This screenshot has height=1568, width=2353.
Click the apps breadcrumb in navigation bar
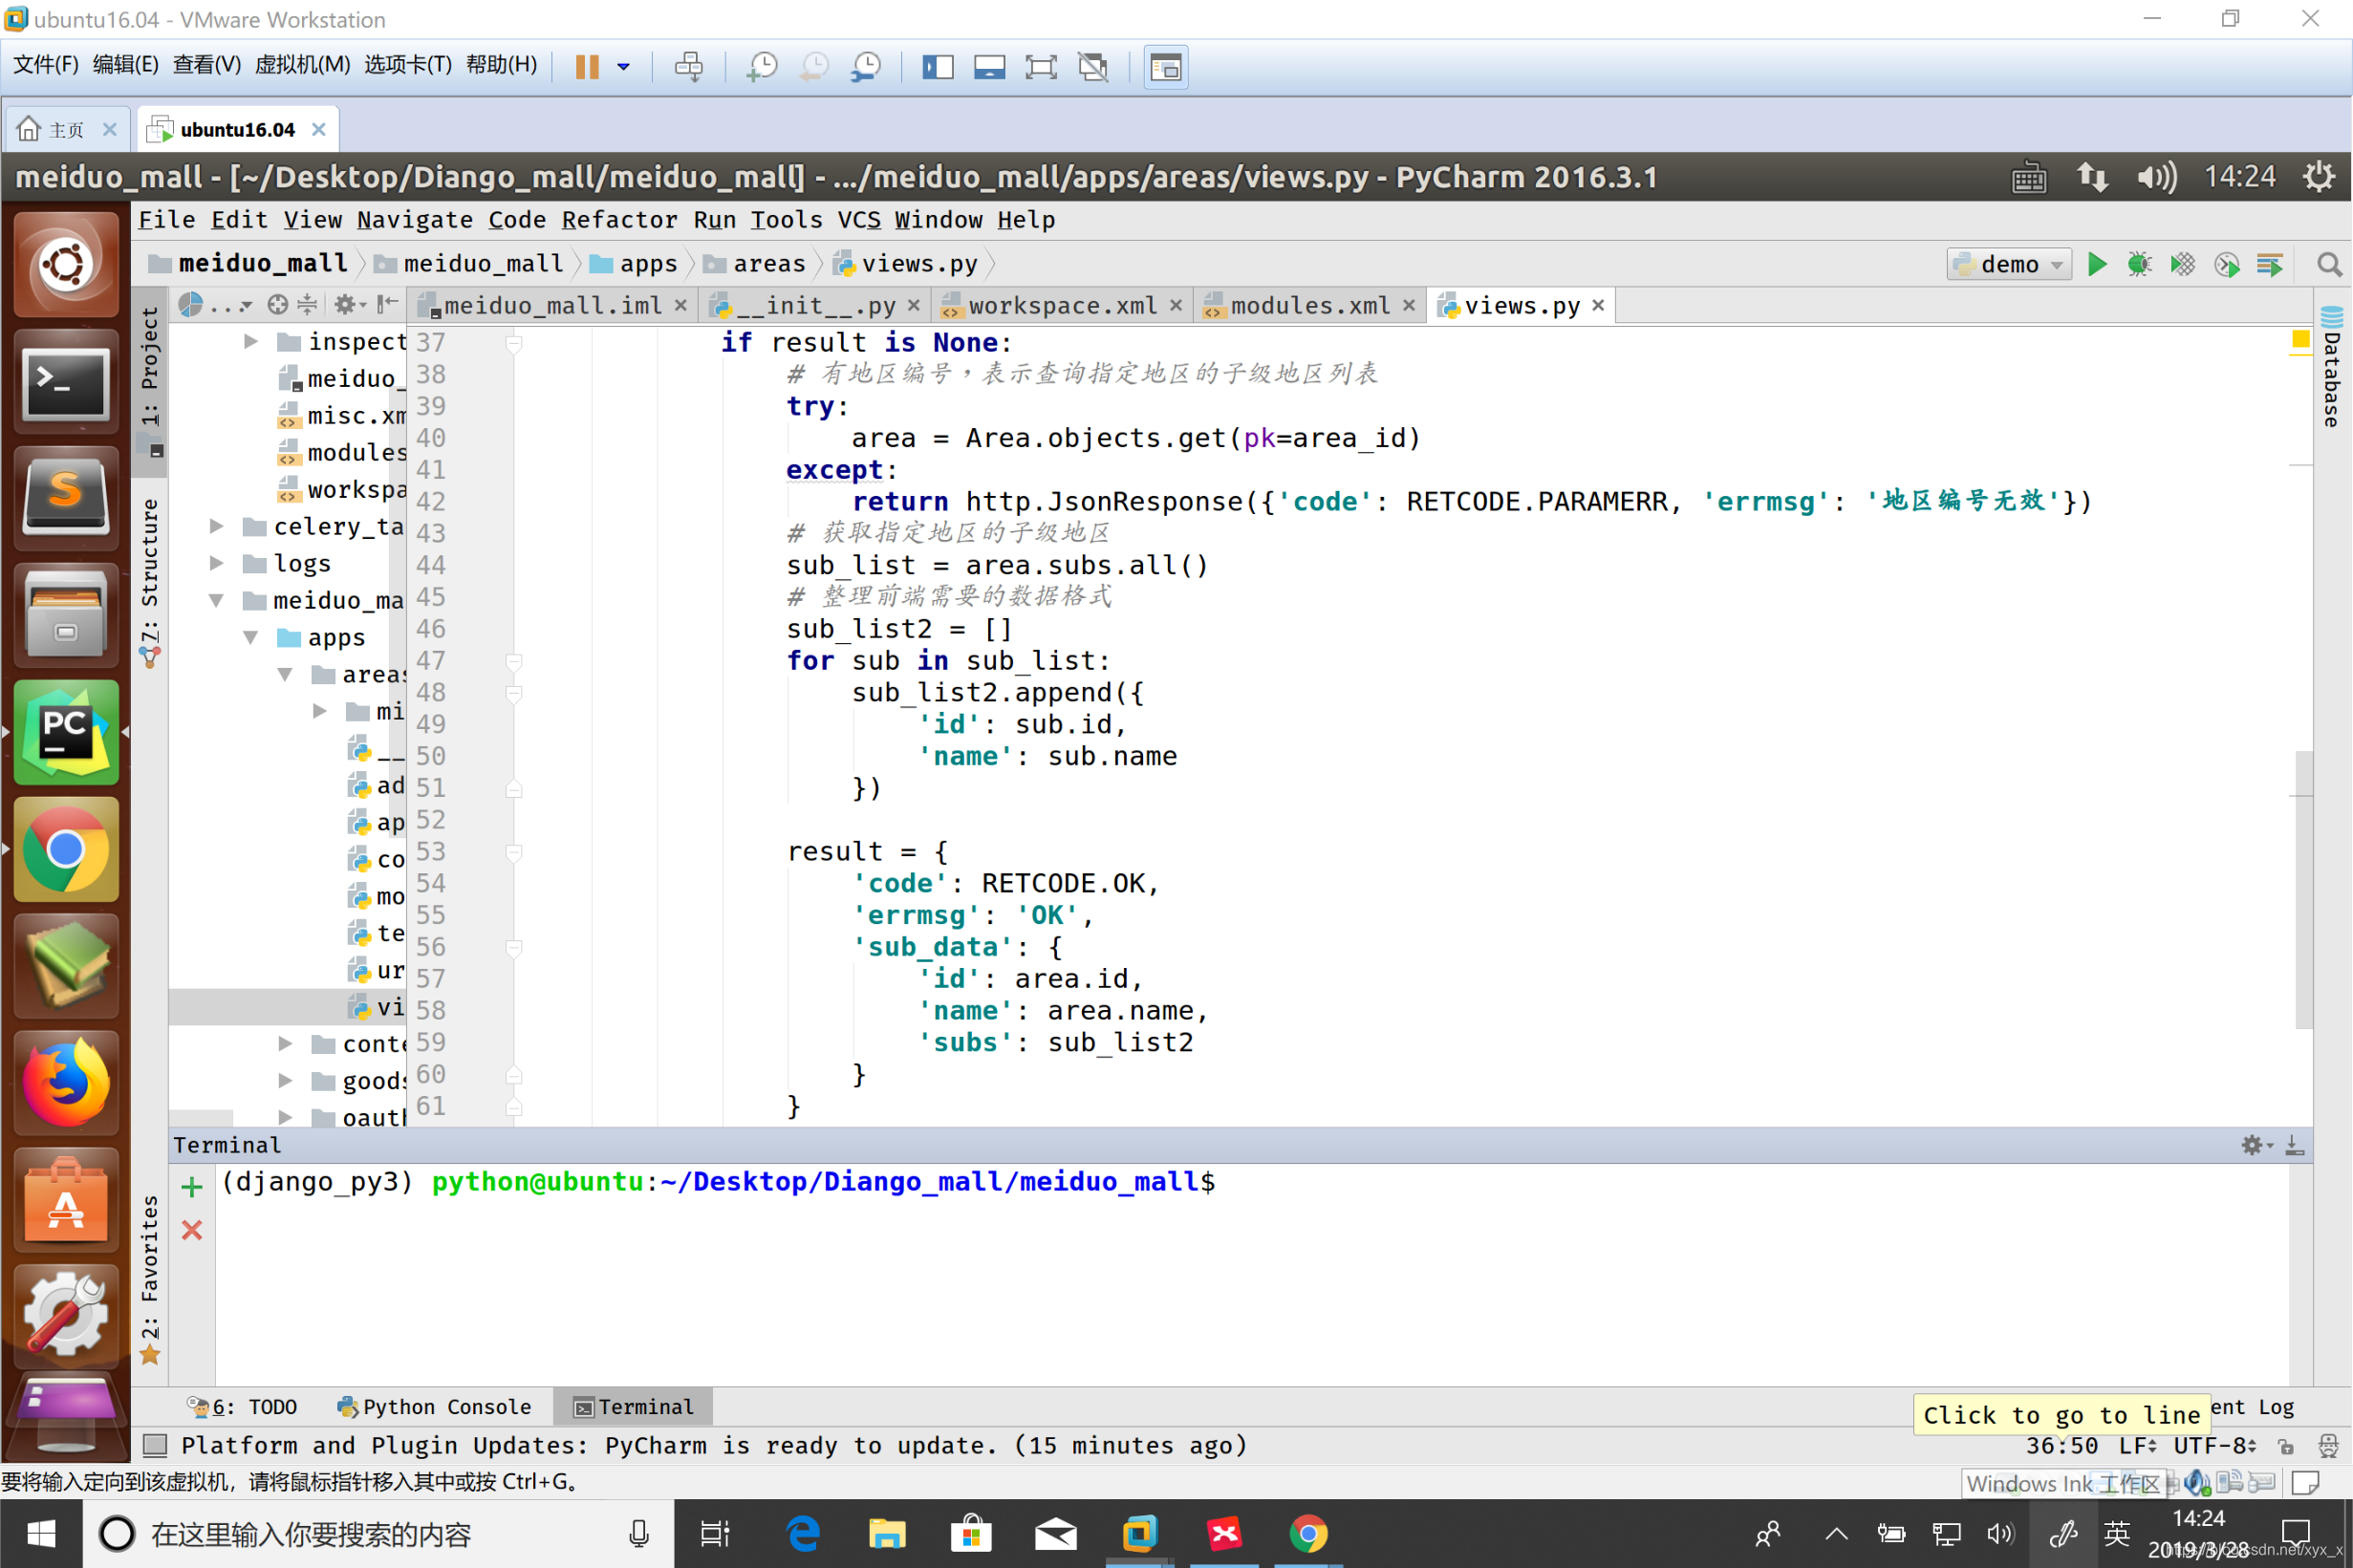tap(634, 263)
